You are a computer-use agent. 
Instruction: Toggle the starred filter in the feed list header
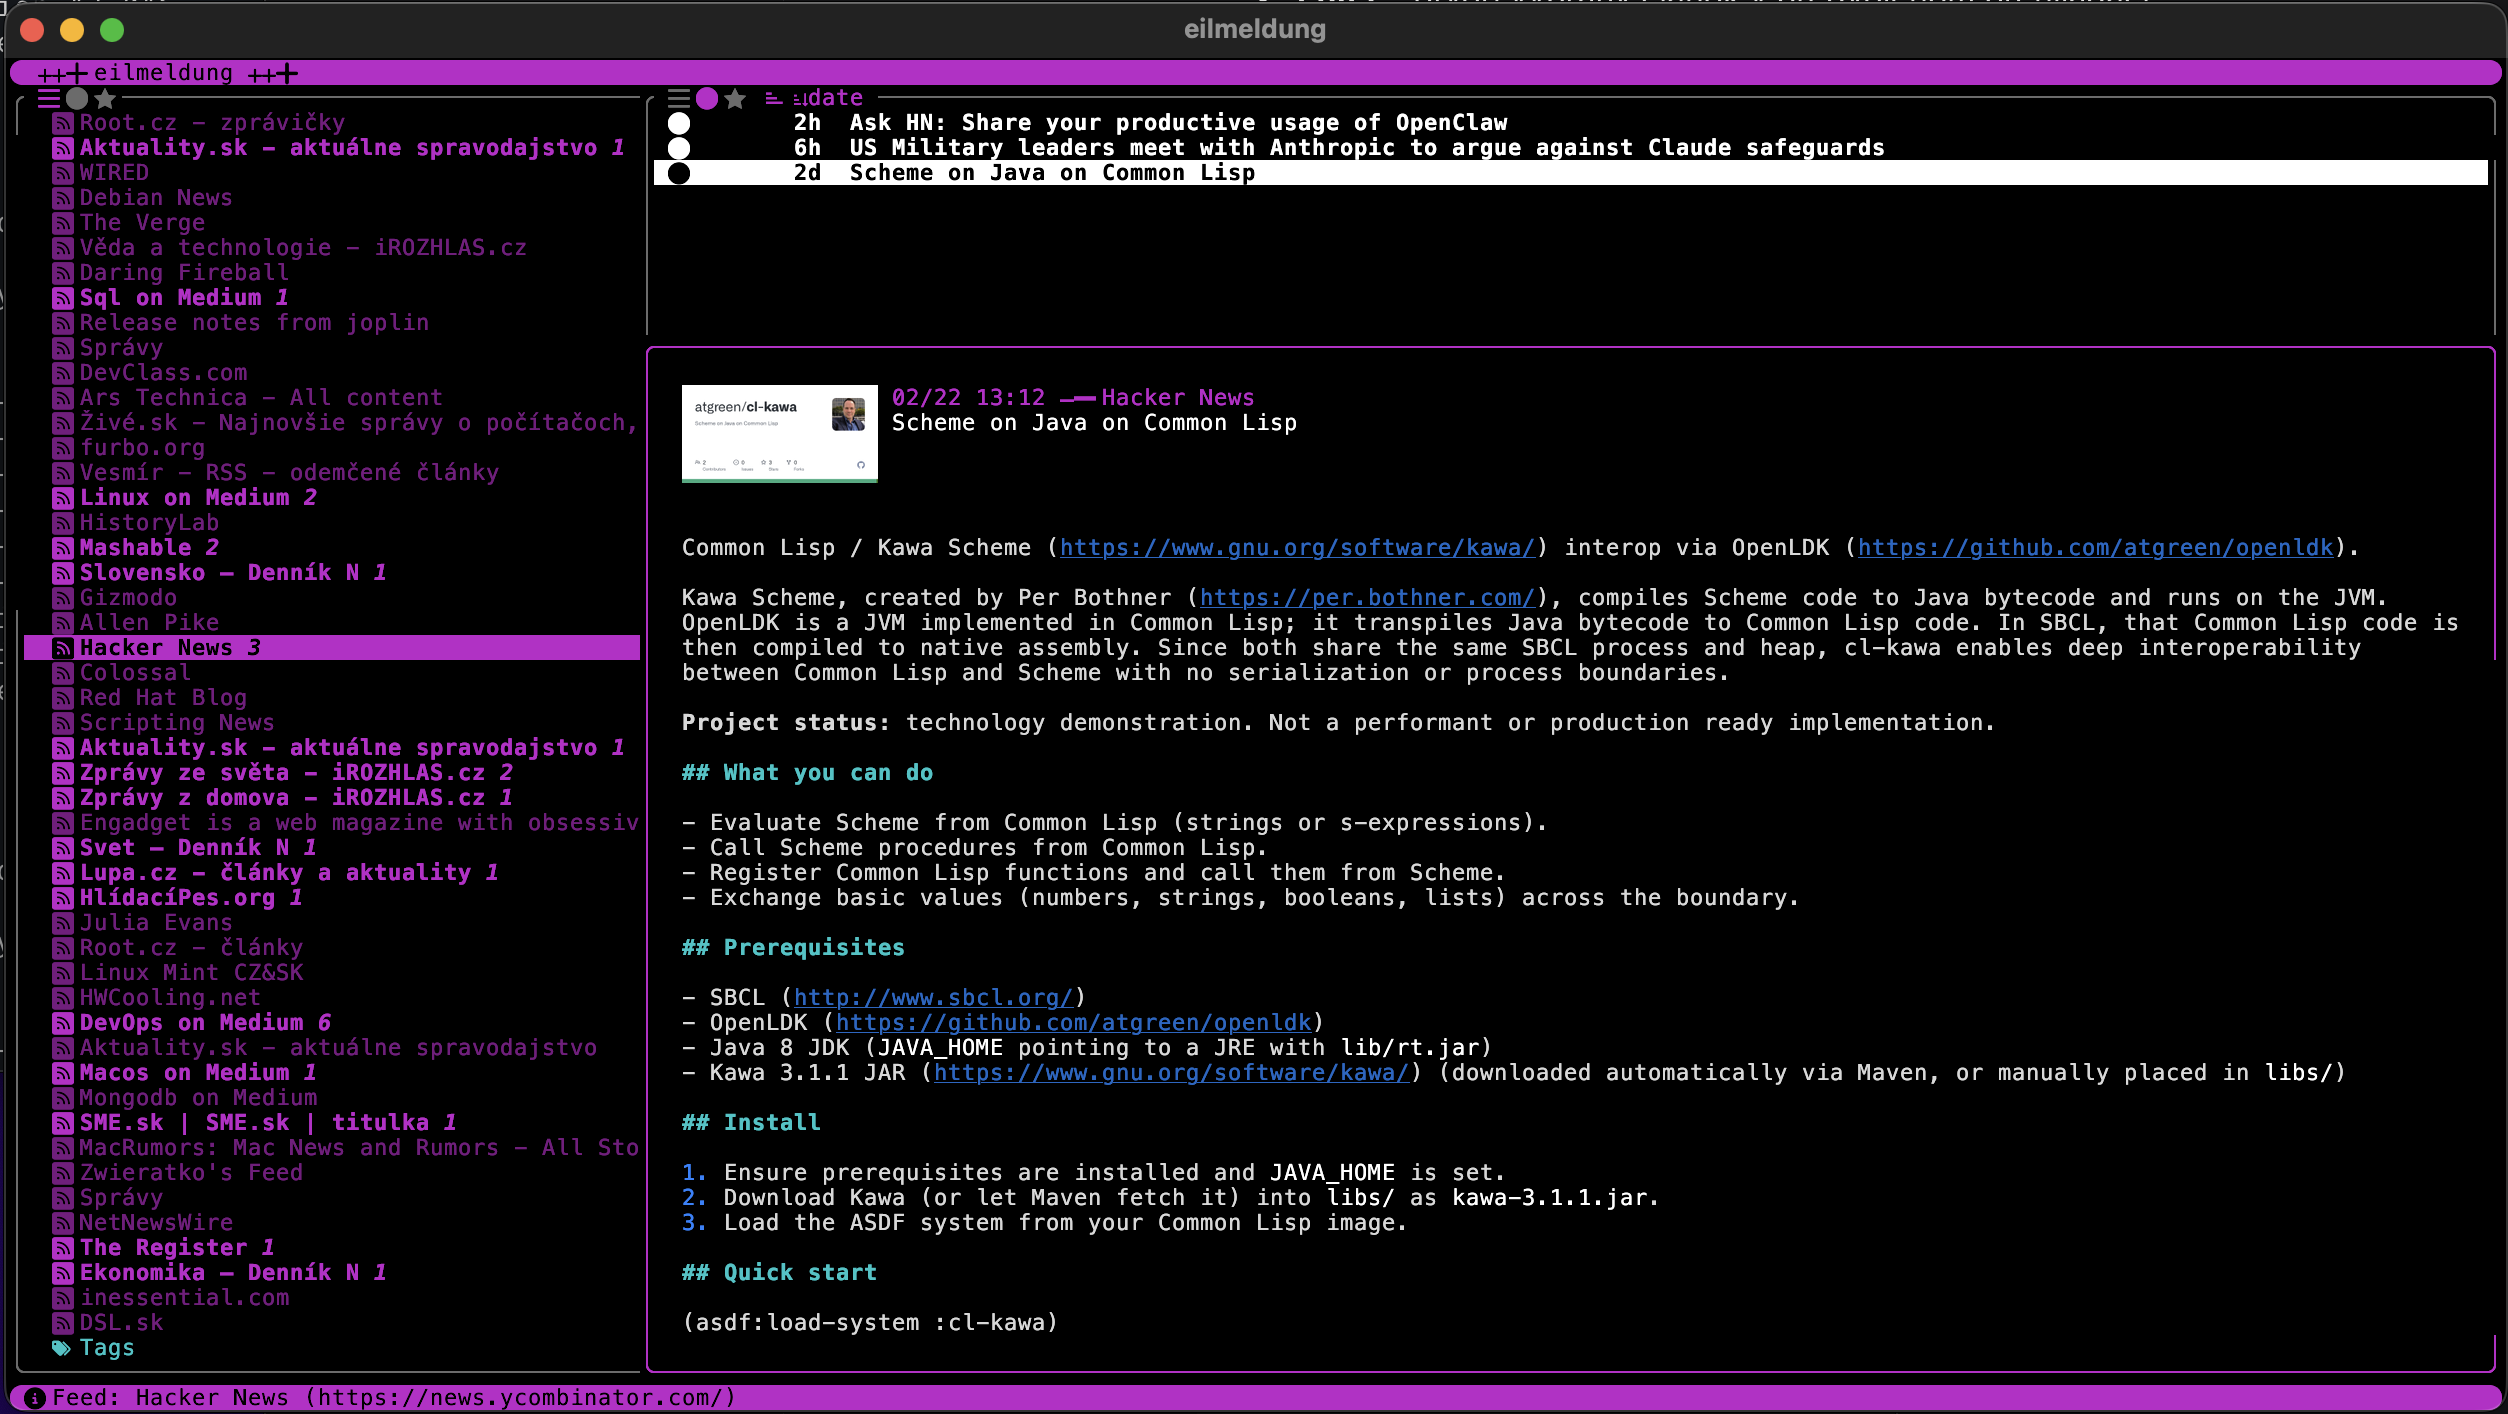point(105,98)
